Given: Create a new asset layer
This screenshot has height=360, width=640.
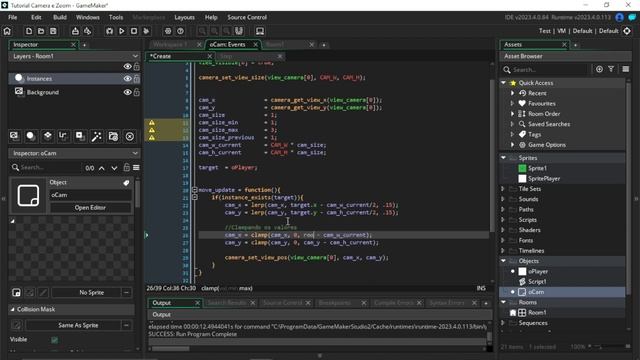Looking at the screenshot, I should 80,136.
